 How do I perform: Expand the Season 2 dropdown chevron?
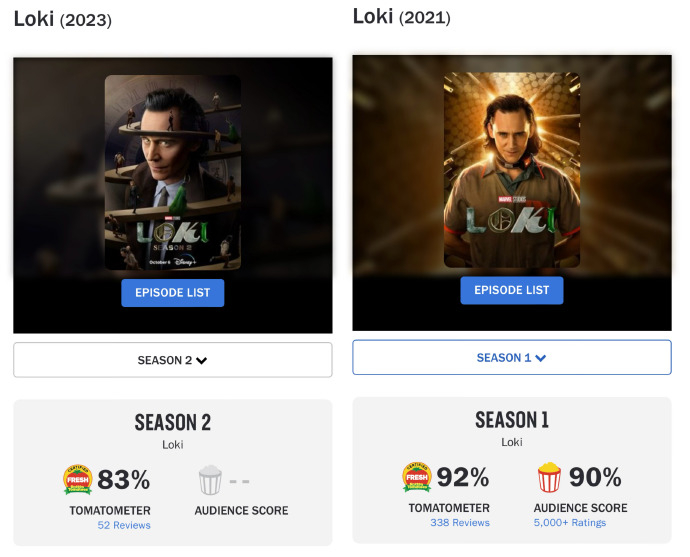click(x=202, y=361)
